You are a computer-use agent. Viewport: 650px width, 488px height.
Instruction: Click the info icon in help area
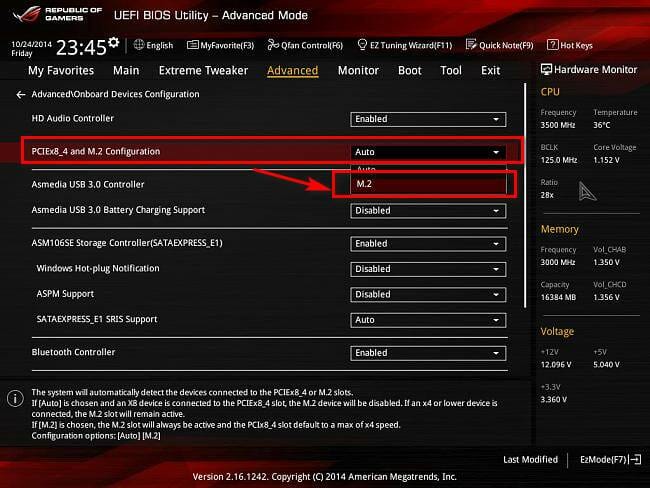tap(15, 398)
